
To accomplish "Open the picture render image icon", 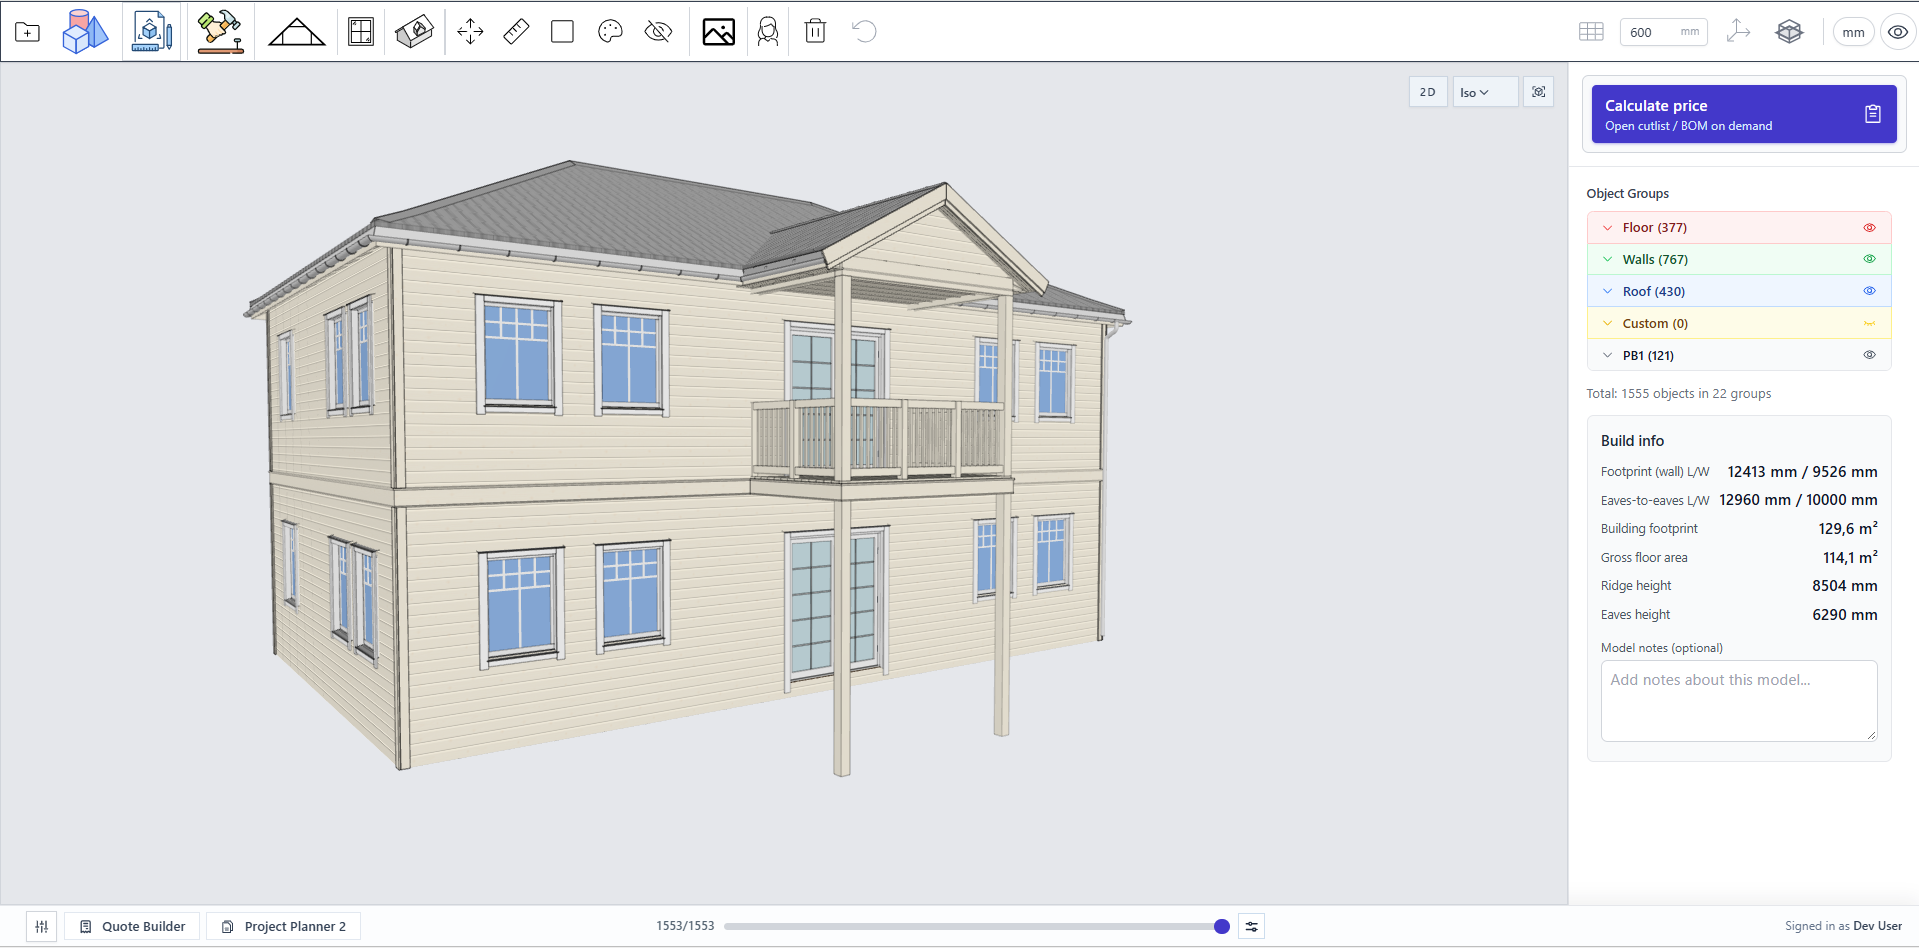I will pyautogui.click(x=718, y=32).
